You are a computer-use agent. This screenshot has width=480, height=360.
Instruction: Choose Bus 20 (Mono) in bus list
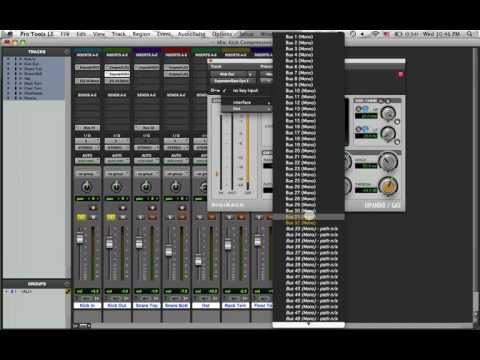(x=308, y=151)
